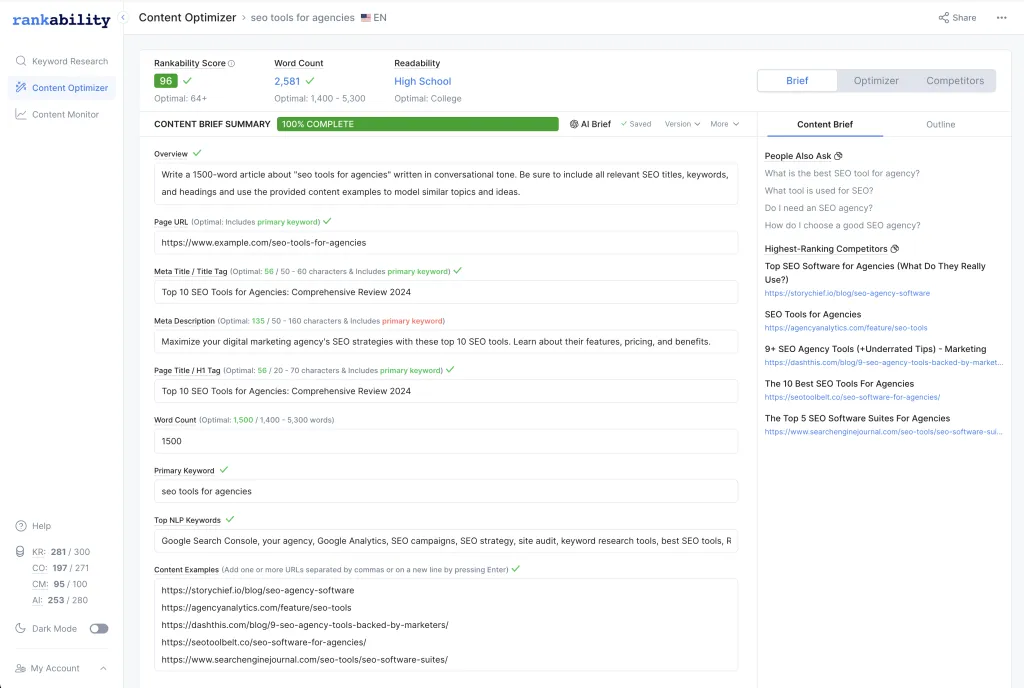Screen dimensions: 1024x688
Task: Open the three-dot options menu
Action: (x=1002, y=17)
